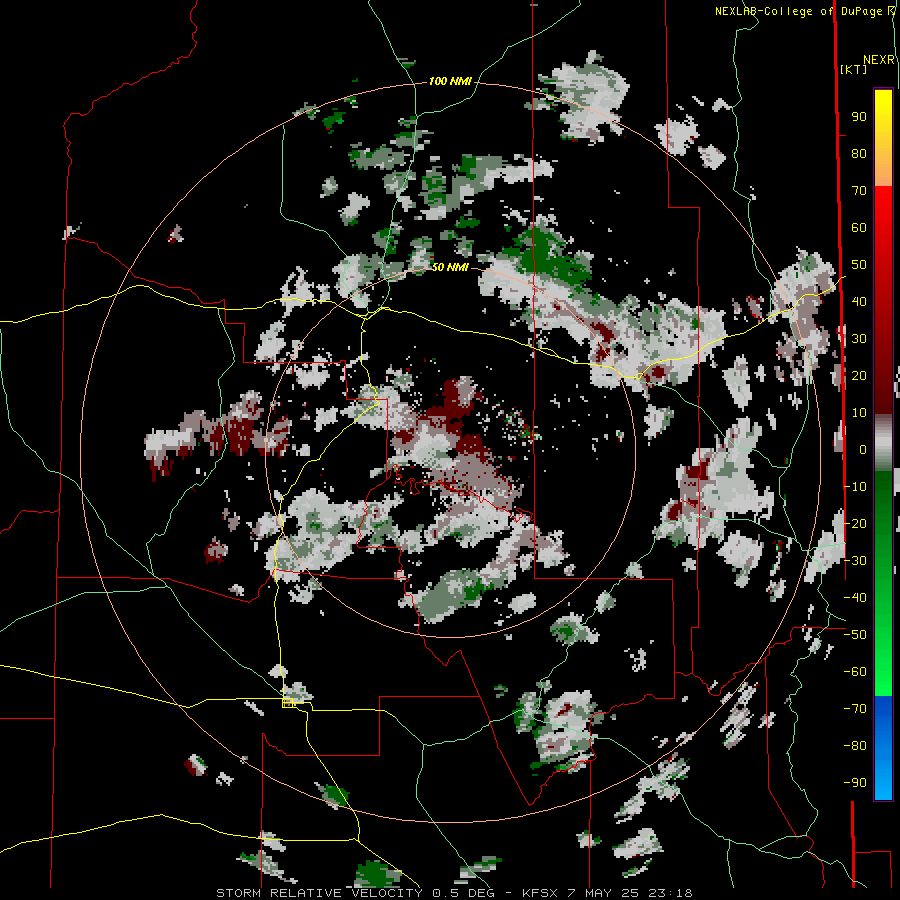Screen dimensions: 900x900
Task: Click the 100 NMI range ring label
Action: 450,82
